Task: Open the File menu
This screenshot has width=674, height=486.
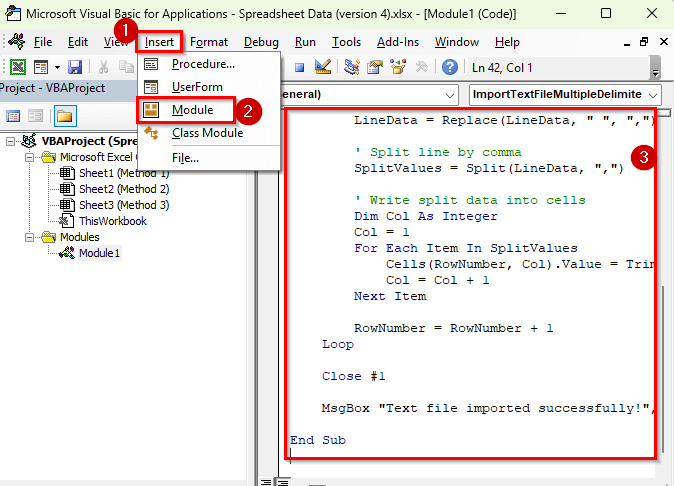Action: 43,42
